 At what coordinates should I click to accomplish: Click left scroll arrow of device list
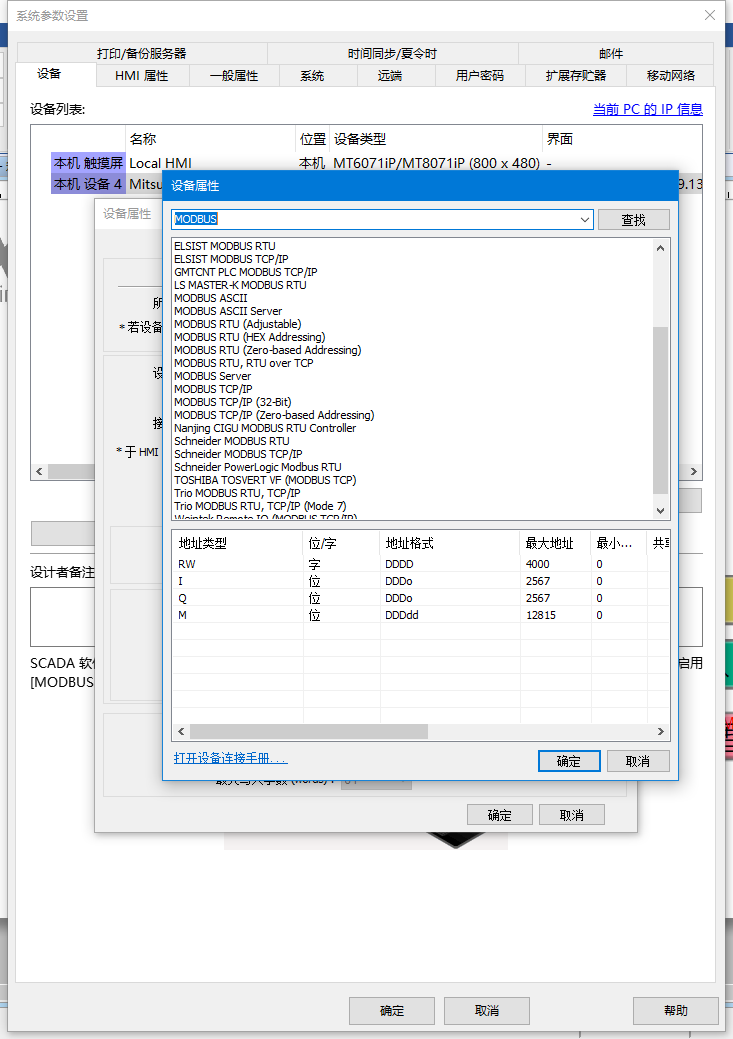tap(39, 471)
